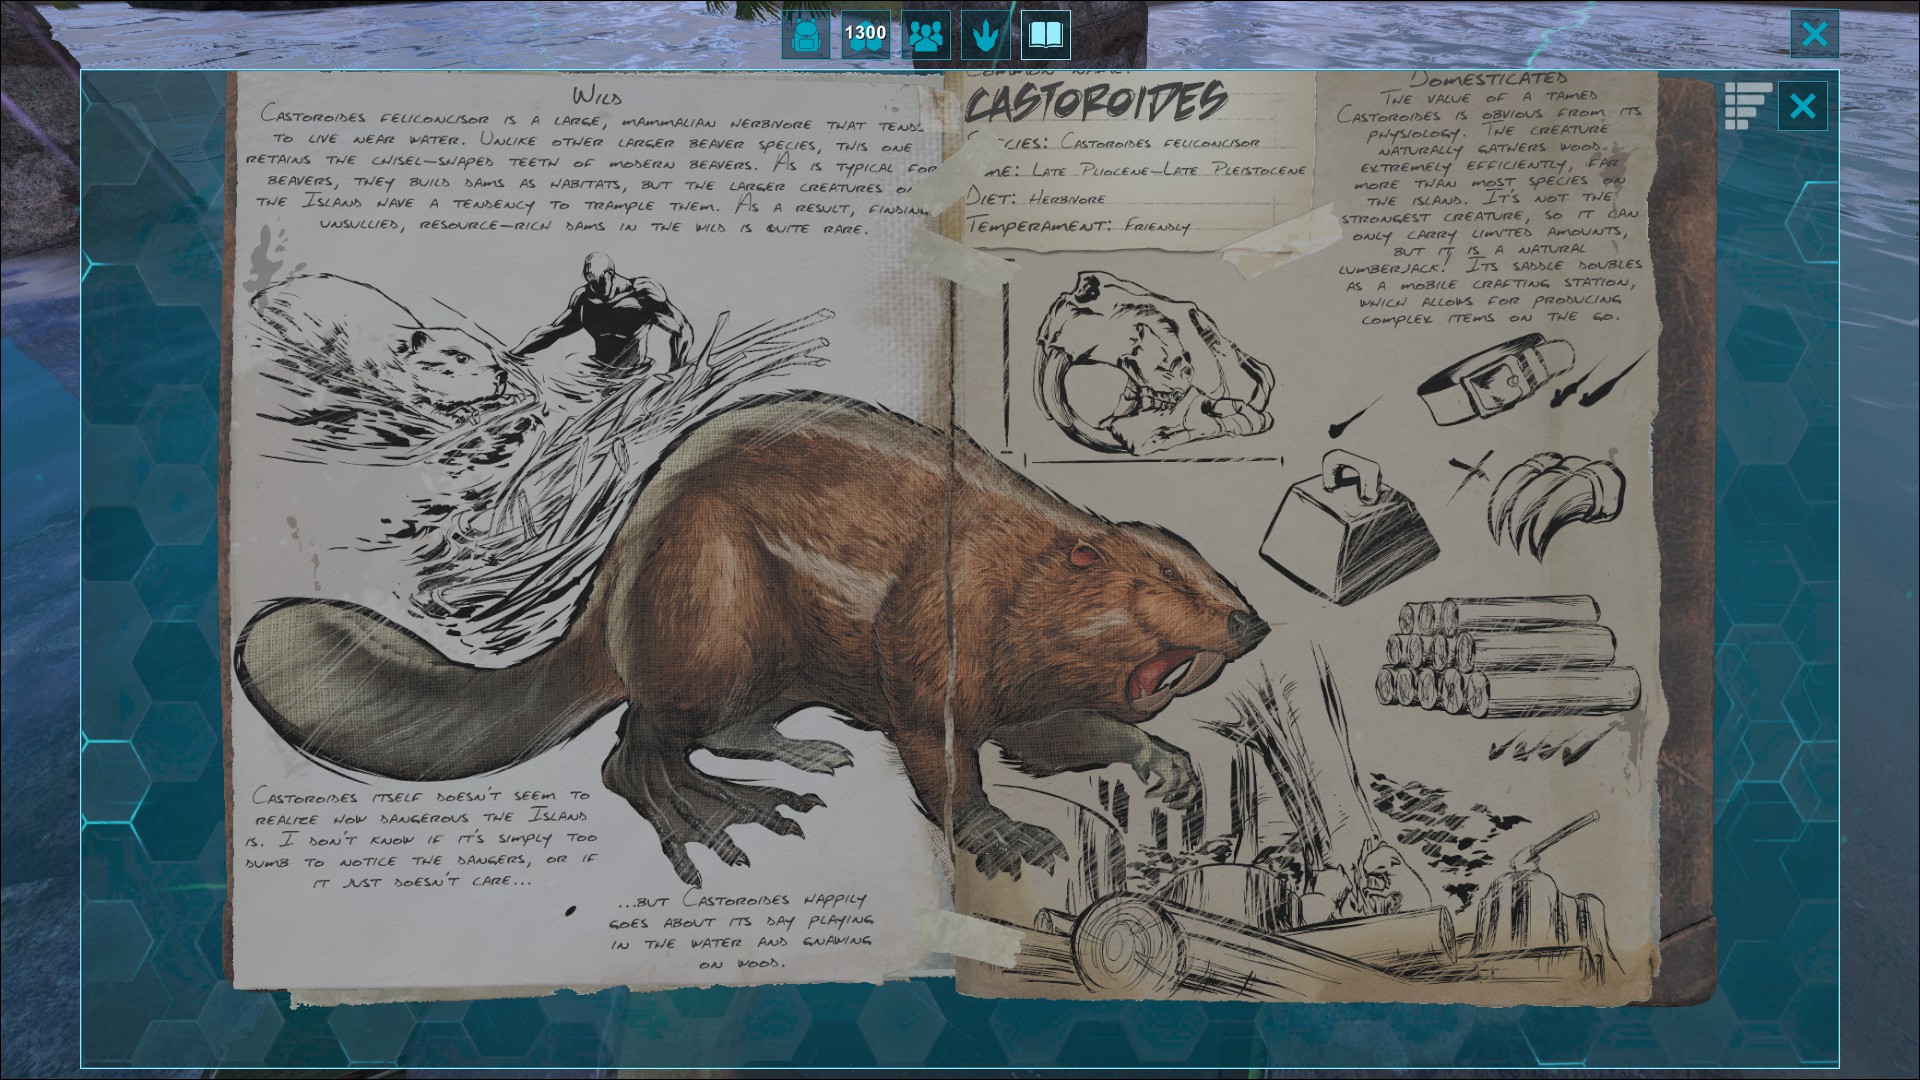
Task: Click the claw sketch on right page
Action: (x=1555, y=500)
